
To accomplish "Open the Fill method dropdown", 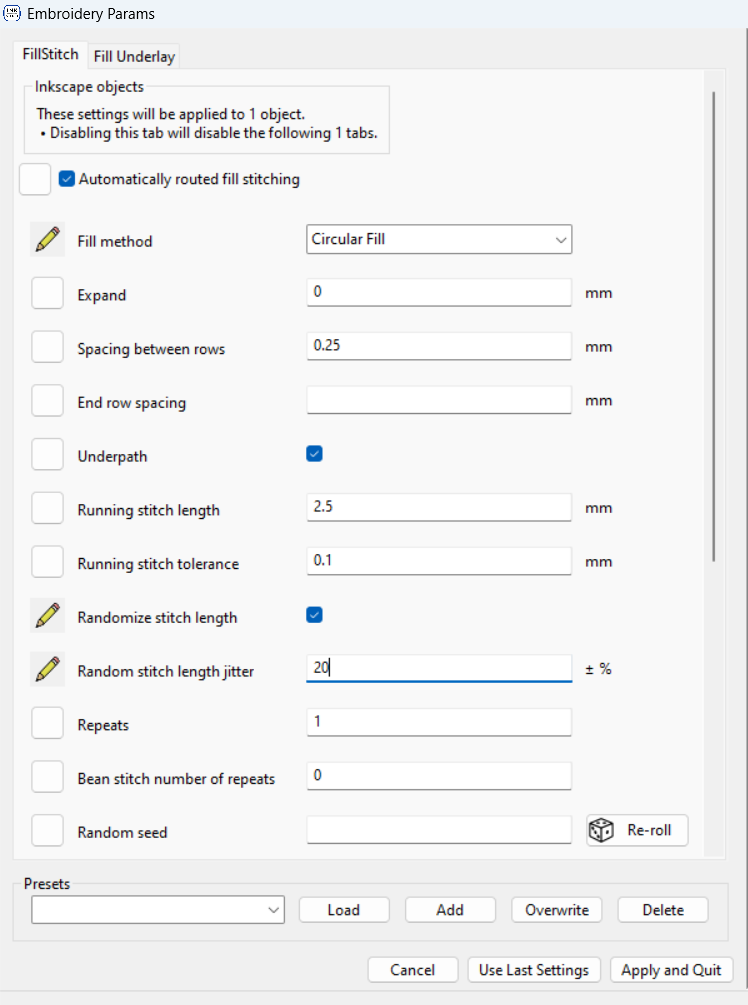I will [x=439, y=240].
